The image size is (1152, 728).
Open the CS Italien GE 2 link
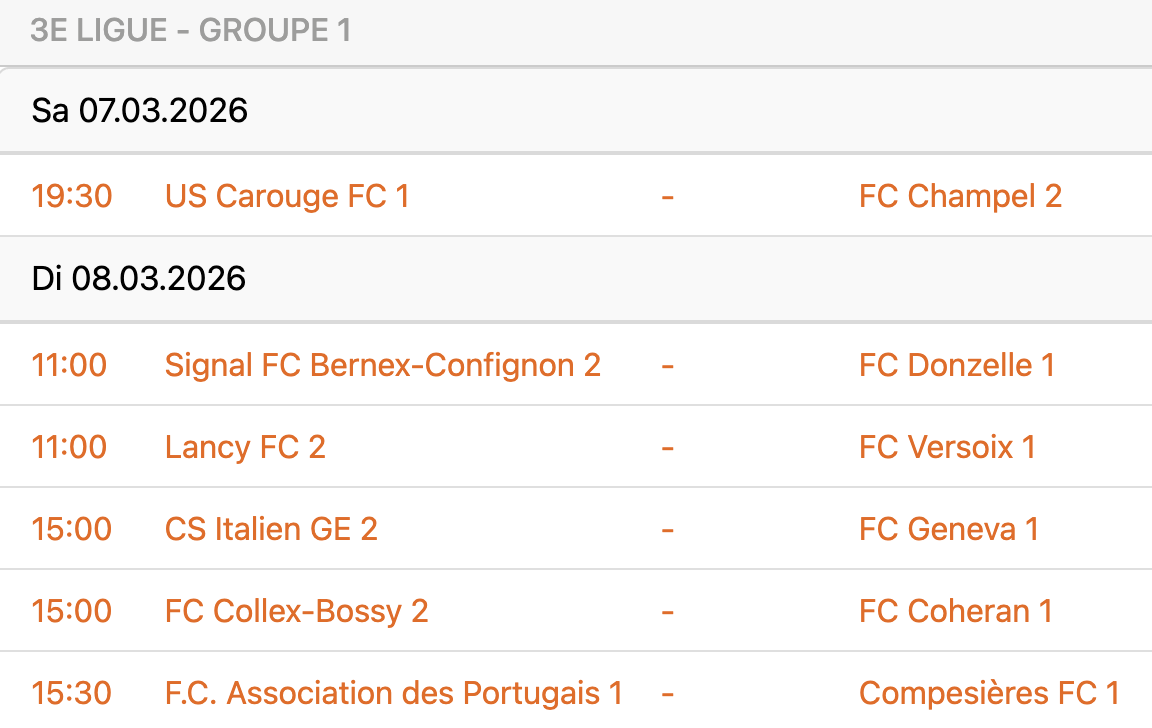tap(271, 529)
